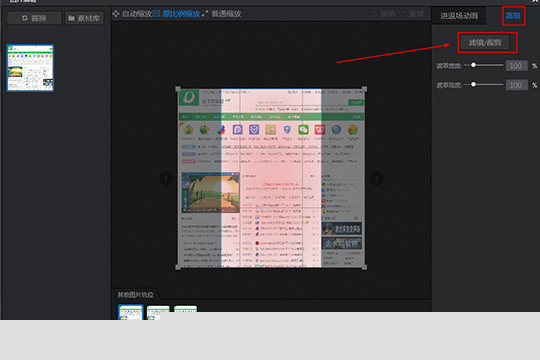
Task: Click the height percentage field showing 100
Action: (516, 85)
